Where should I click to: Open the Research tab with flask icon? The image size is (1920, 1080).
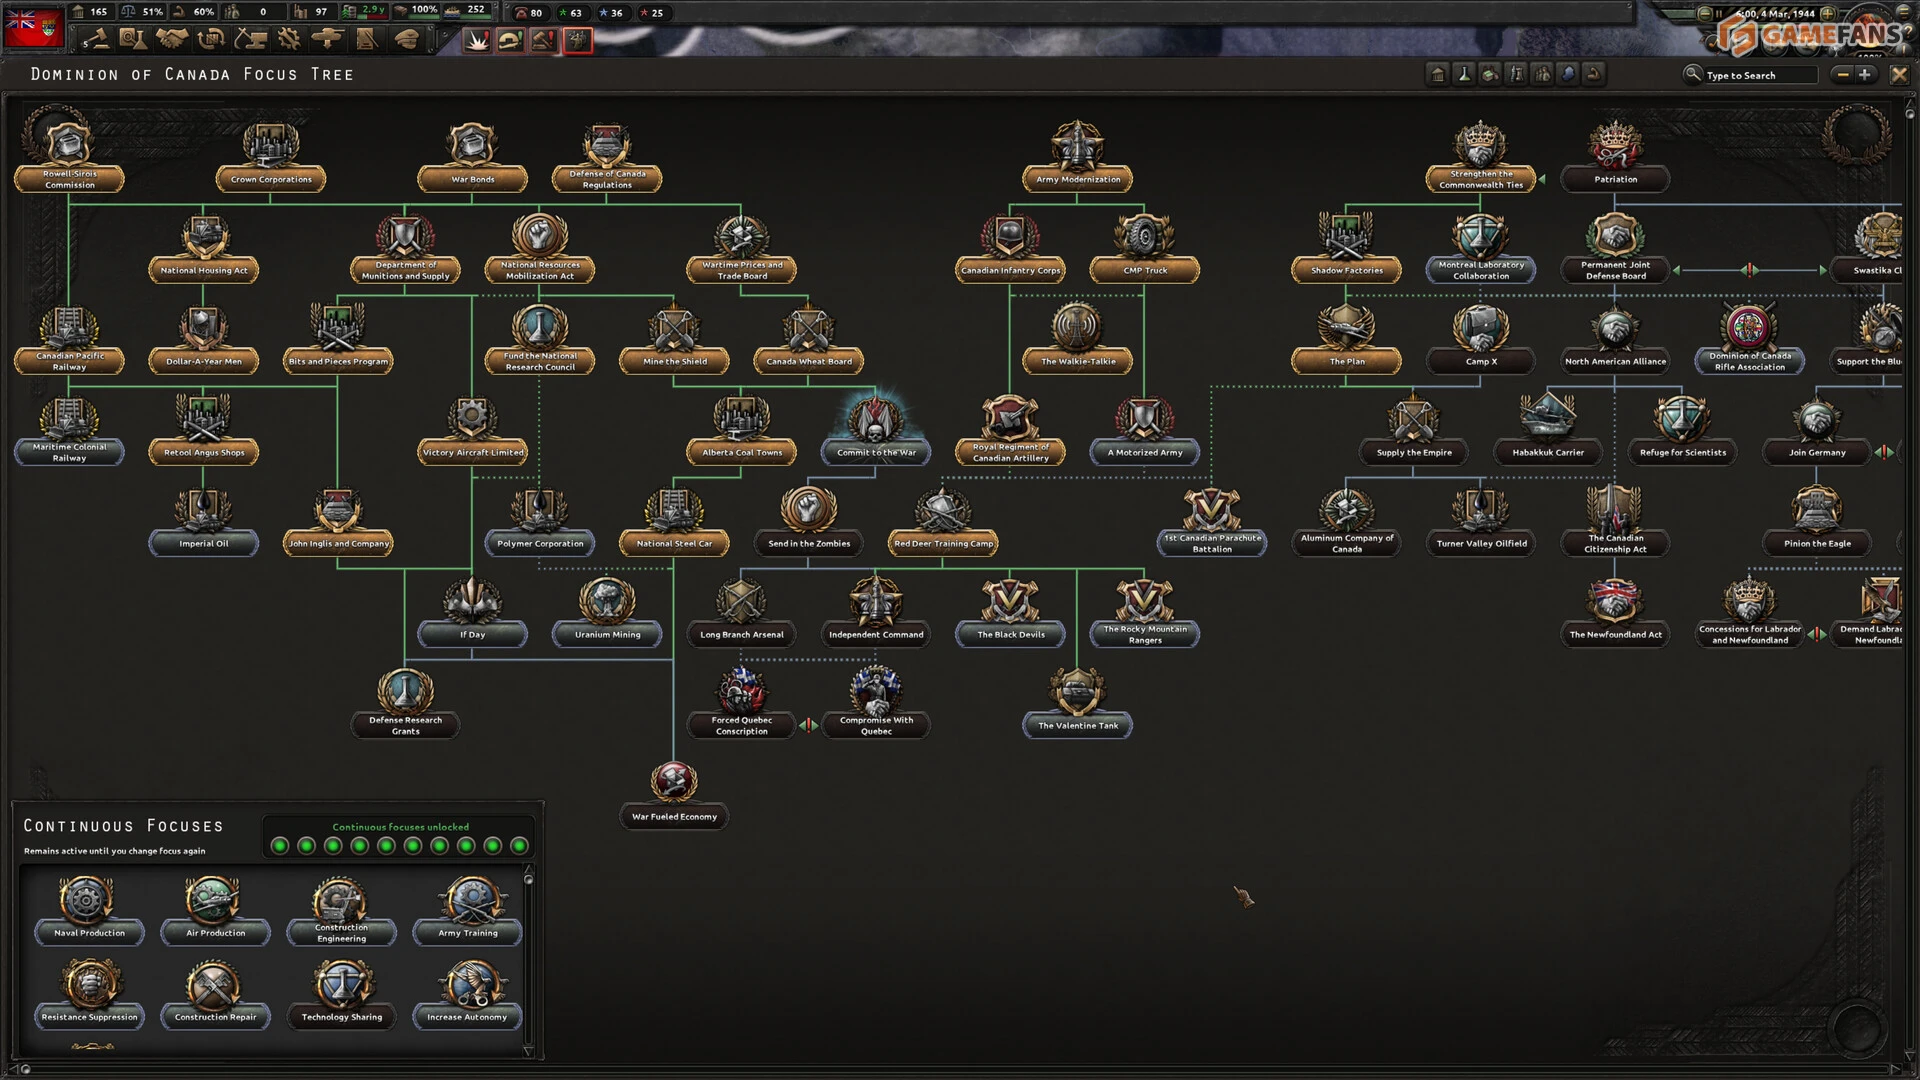133,39
